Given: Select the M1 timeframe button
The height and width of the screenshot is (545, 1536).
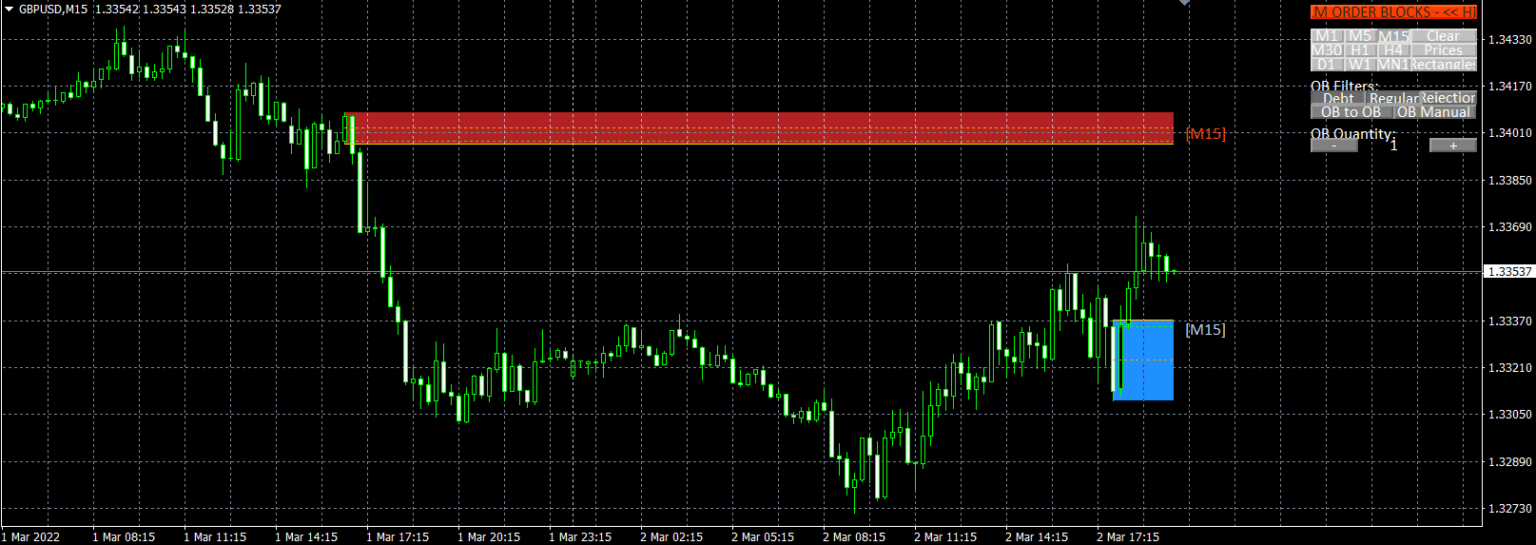Looking at the screenshot, I should coord(1326,36).
